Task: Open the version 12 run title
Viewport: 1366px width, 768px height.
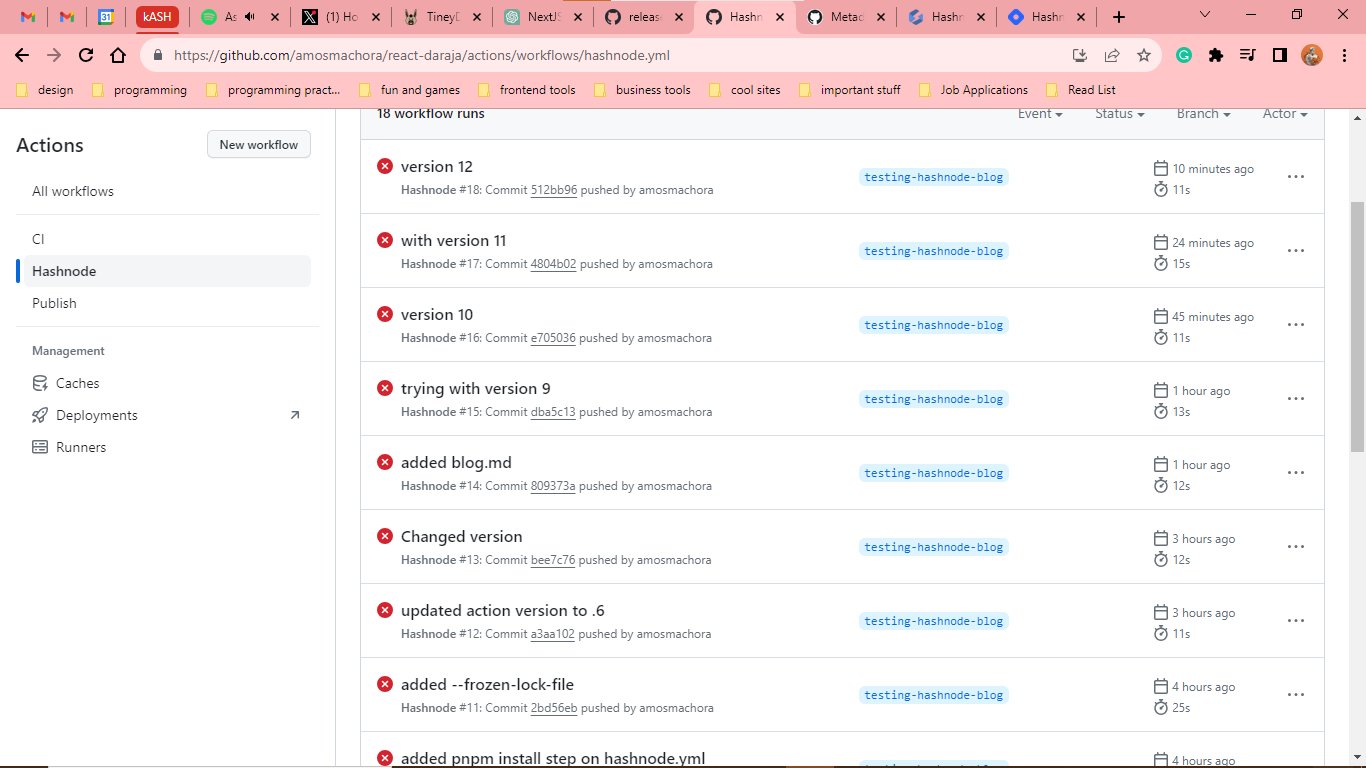Action: tap(437, 167)
